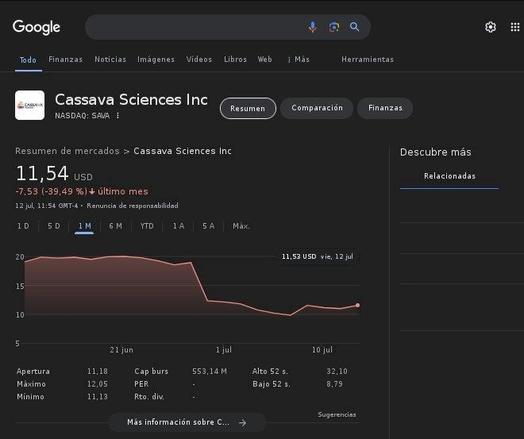The image size is (524, 439).
Task: Click the Máximo value 12,05
Action: click(x=97, y=384)
